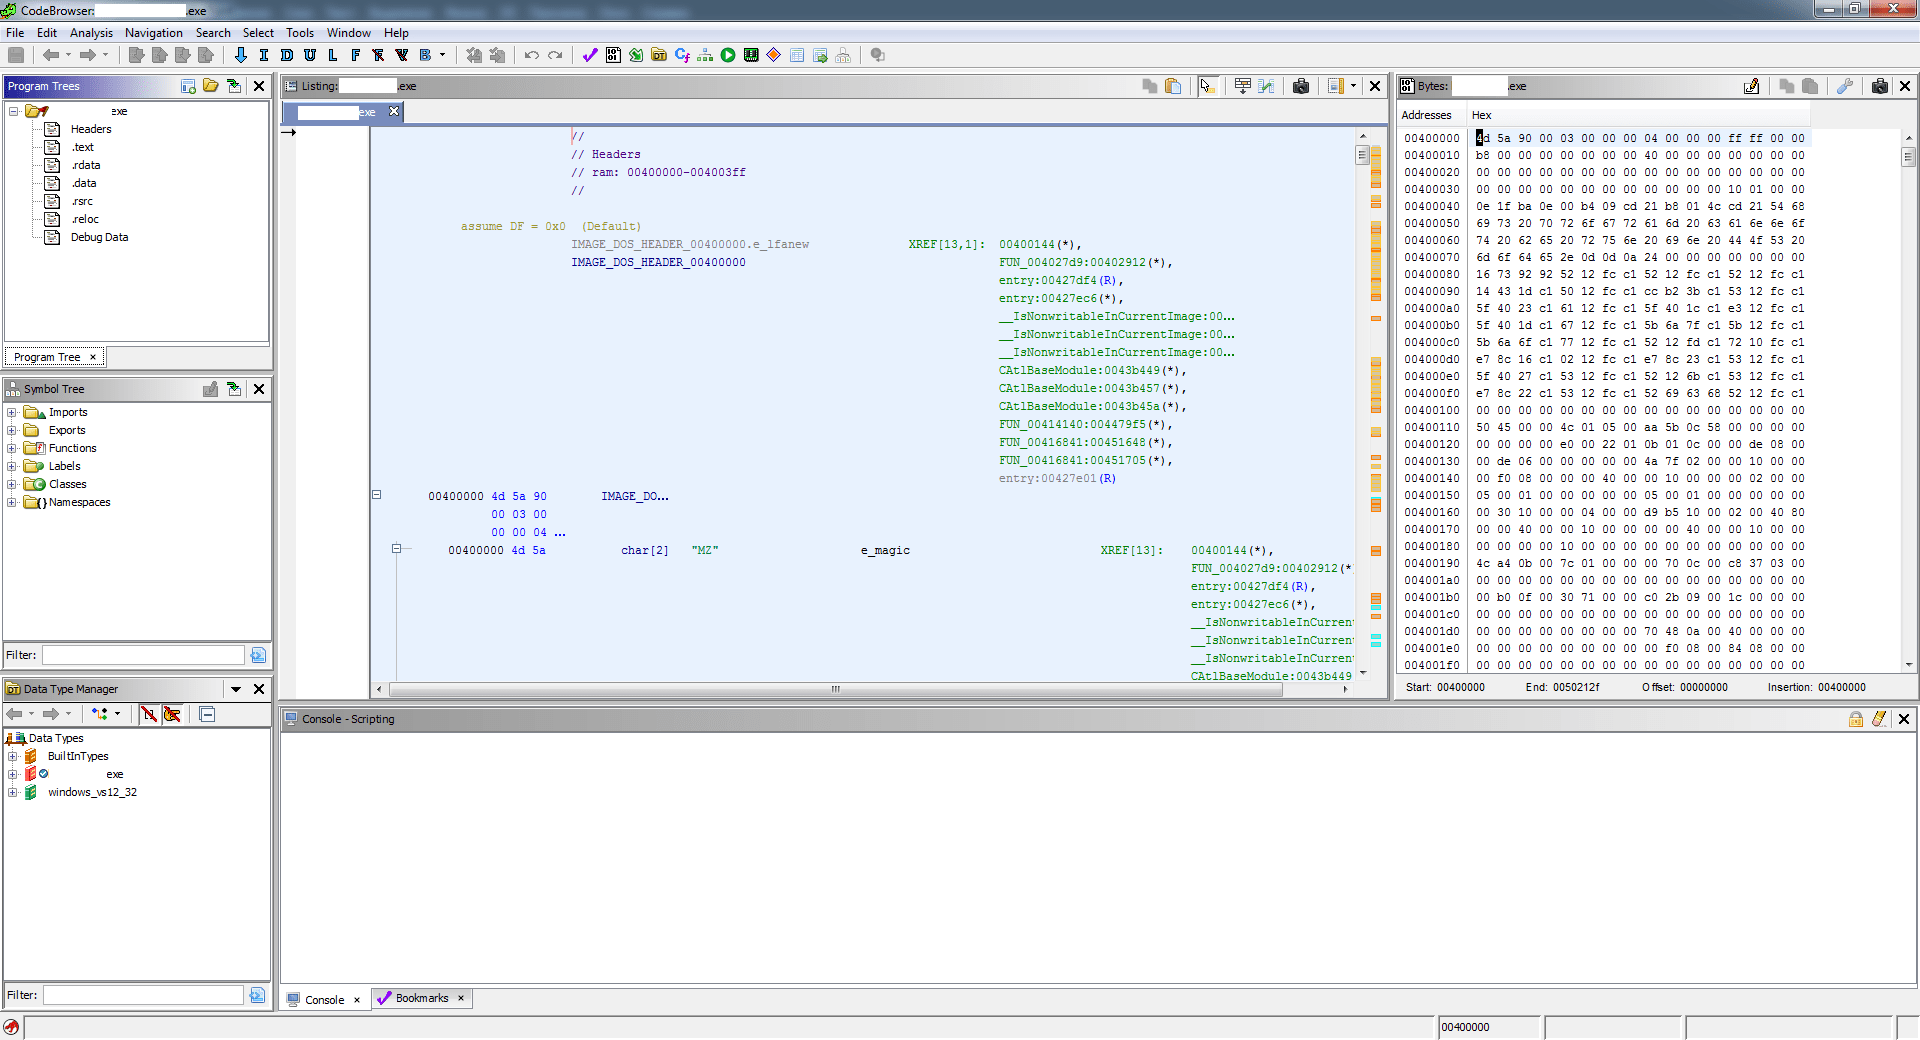Click the Undo arrow in toolbar
Screen dimensions: 1920x1040
coord(532,55)
